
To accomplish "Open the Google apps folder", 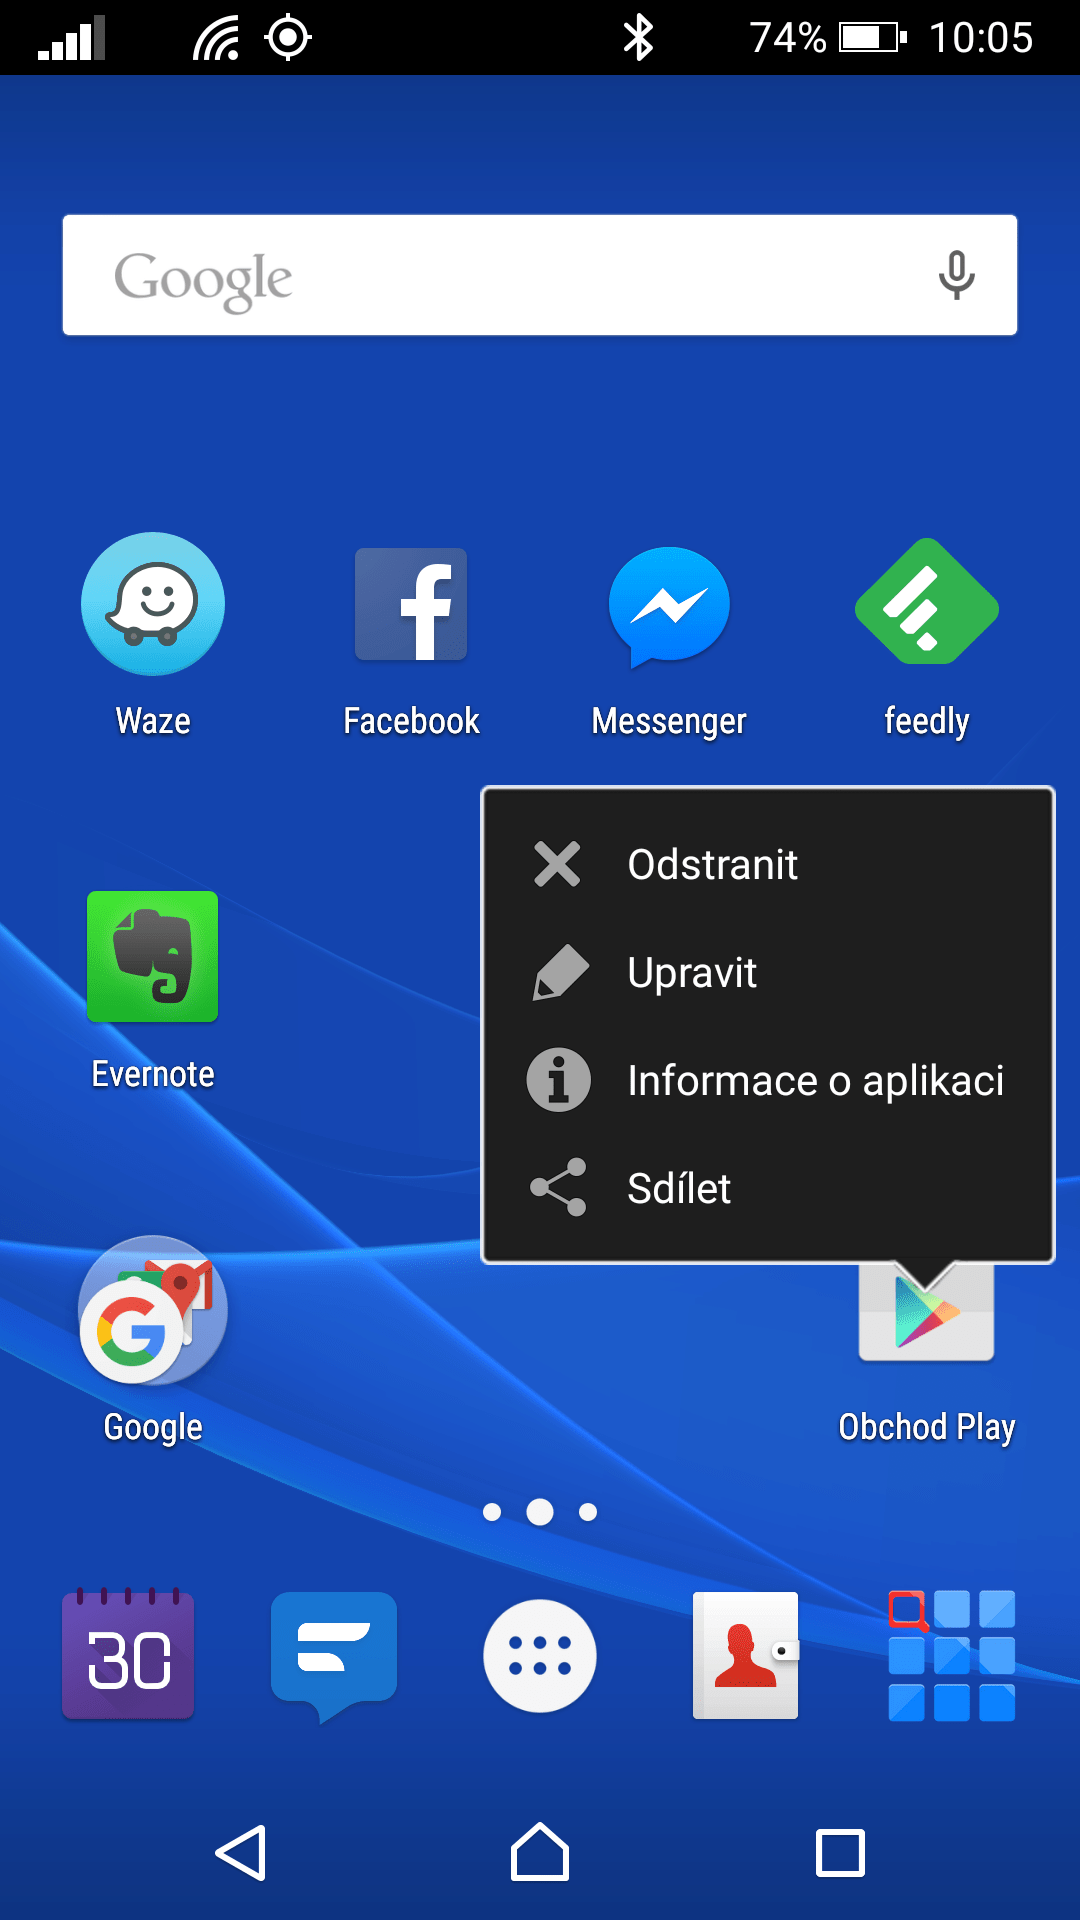I will pyautogui.click(x=153, y=1310).
